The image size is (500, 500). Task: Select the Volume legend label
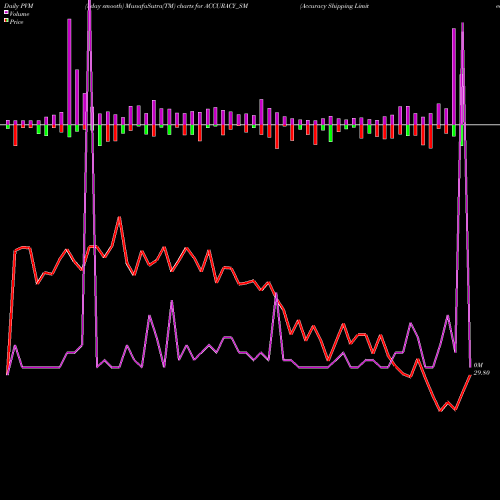click(x=19, y=14)
